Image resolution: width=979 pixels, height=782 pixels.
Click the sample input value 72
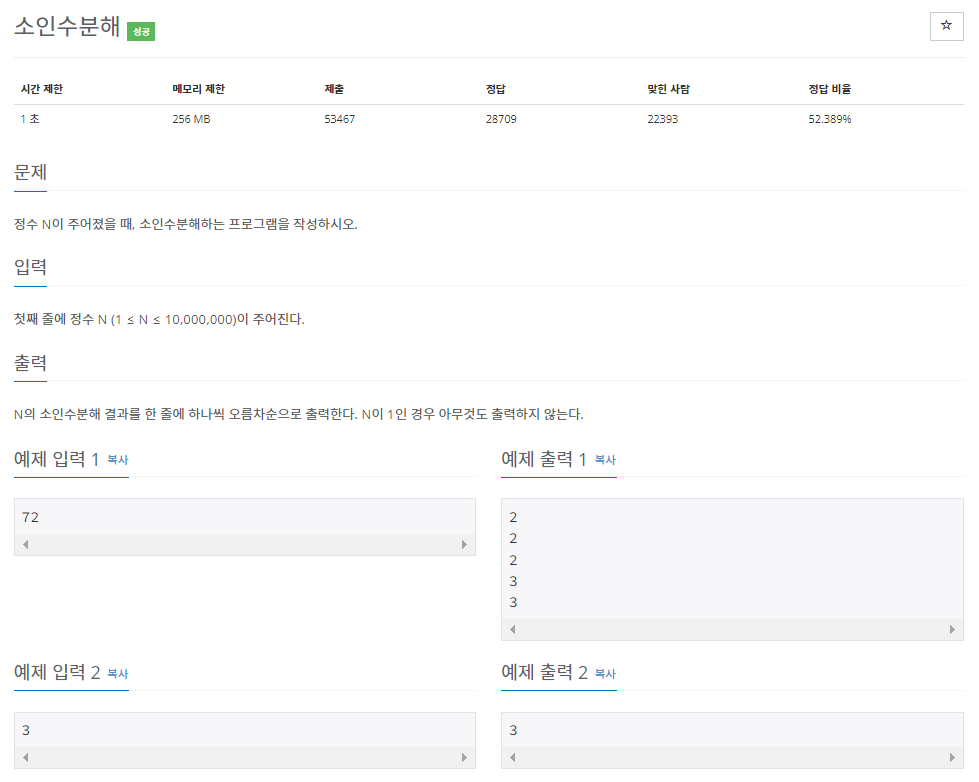point(30,517)
